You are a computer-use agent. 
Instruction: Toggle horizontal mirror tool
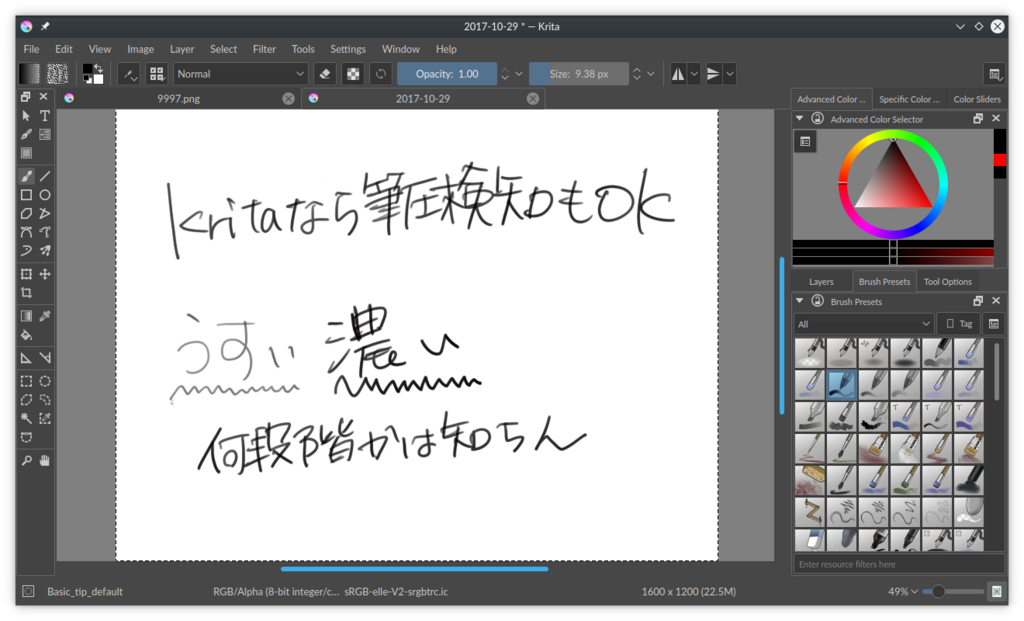tap(679, 74)
